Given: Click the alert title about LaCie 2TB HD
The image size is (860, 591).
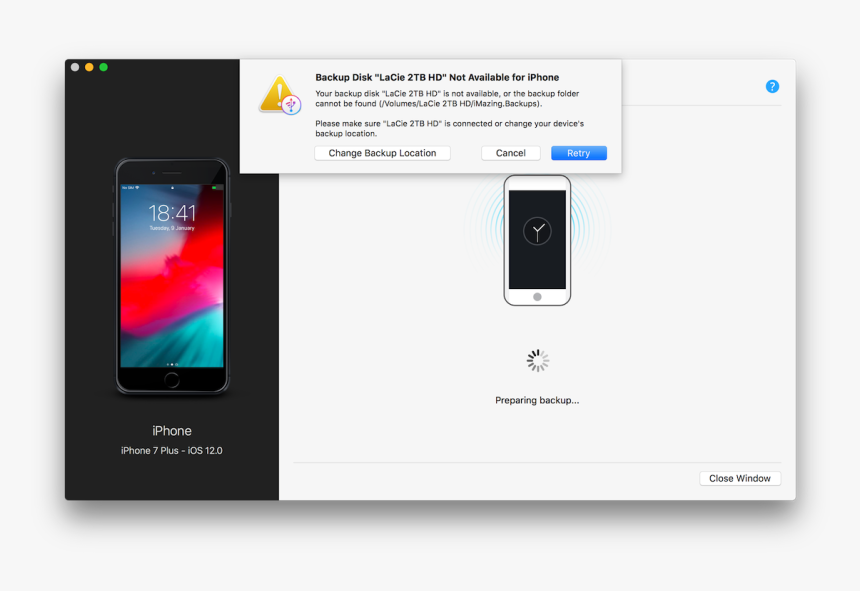Looking at the screenshot, I should 437,77.
